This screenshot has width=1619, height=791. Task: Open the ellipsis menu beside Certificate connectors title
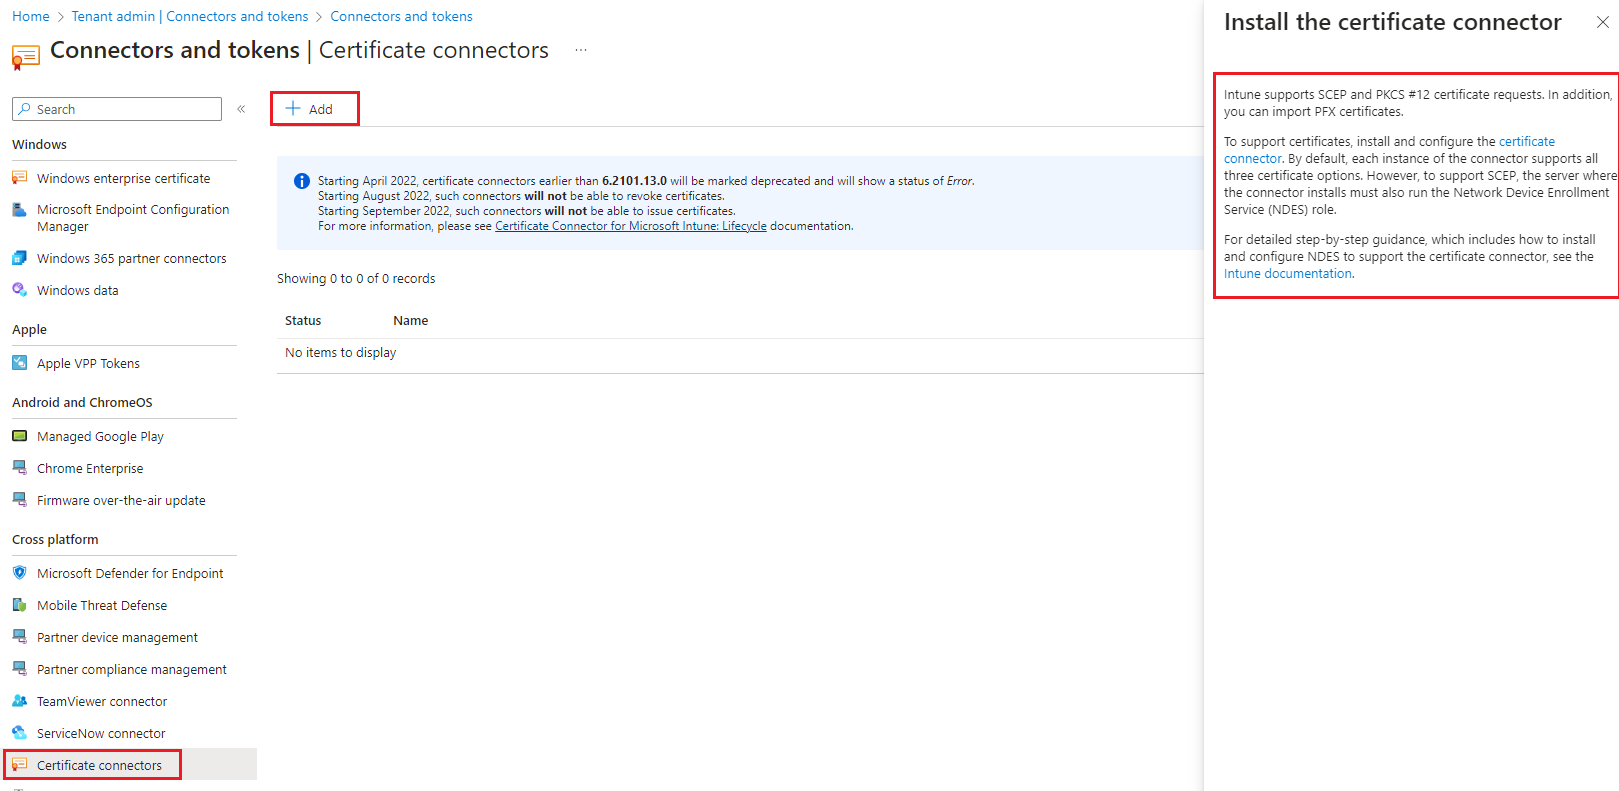pos(580,49)
